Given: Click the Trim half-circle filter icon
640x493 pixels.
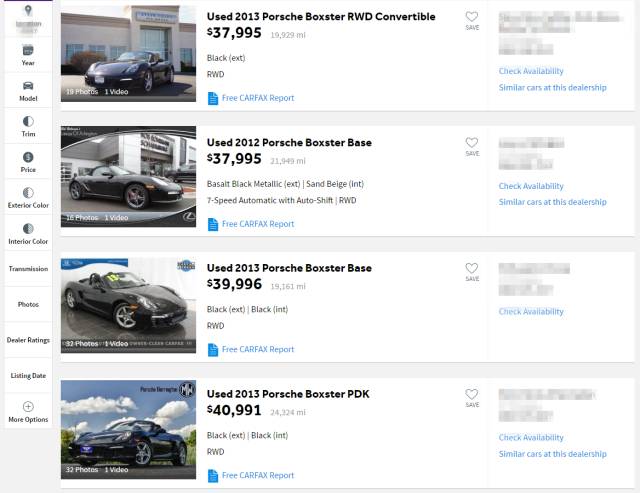Looking at the screenshot, I should 28,121.
